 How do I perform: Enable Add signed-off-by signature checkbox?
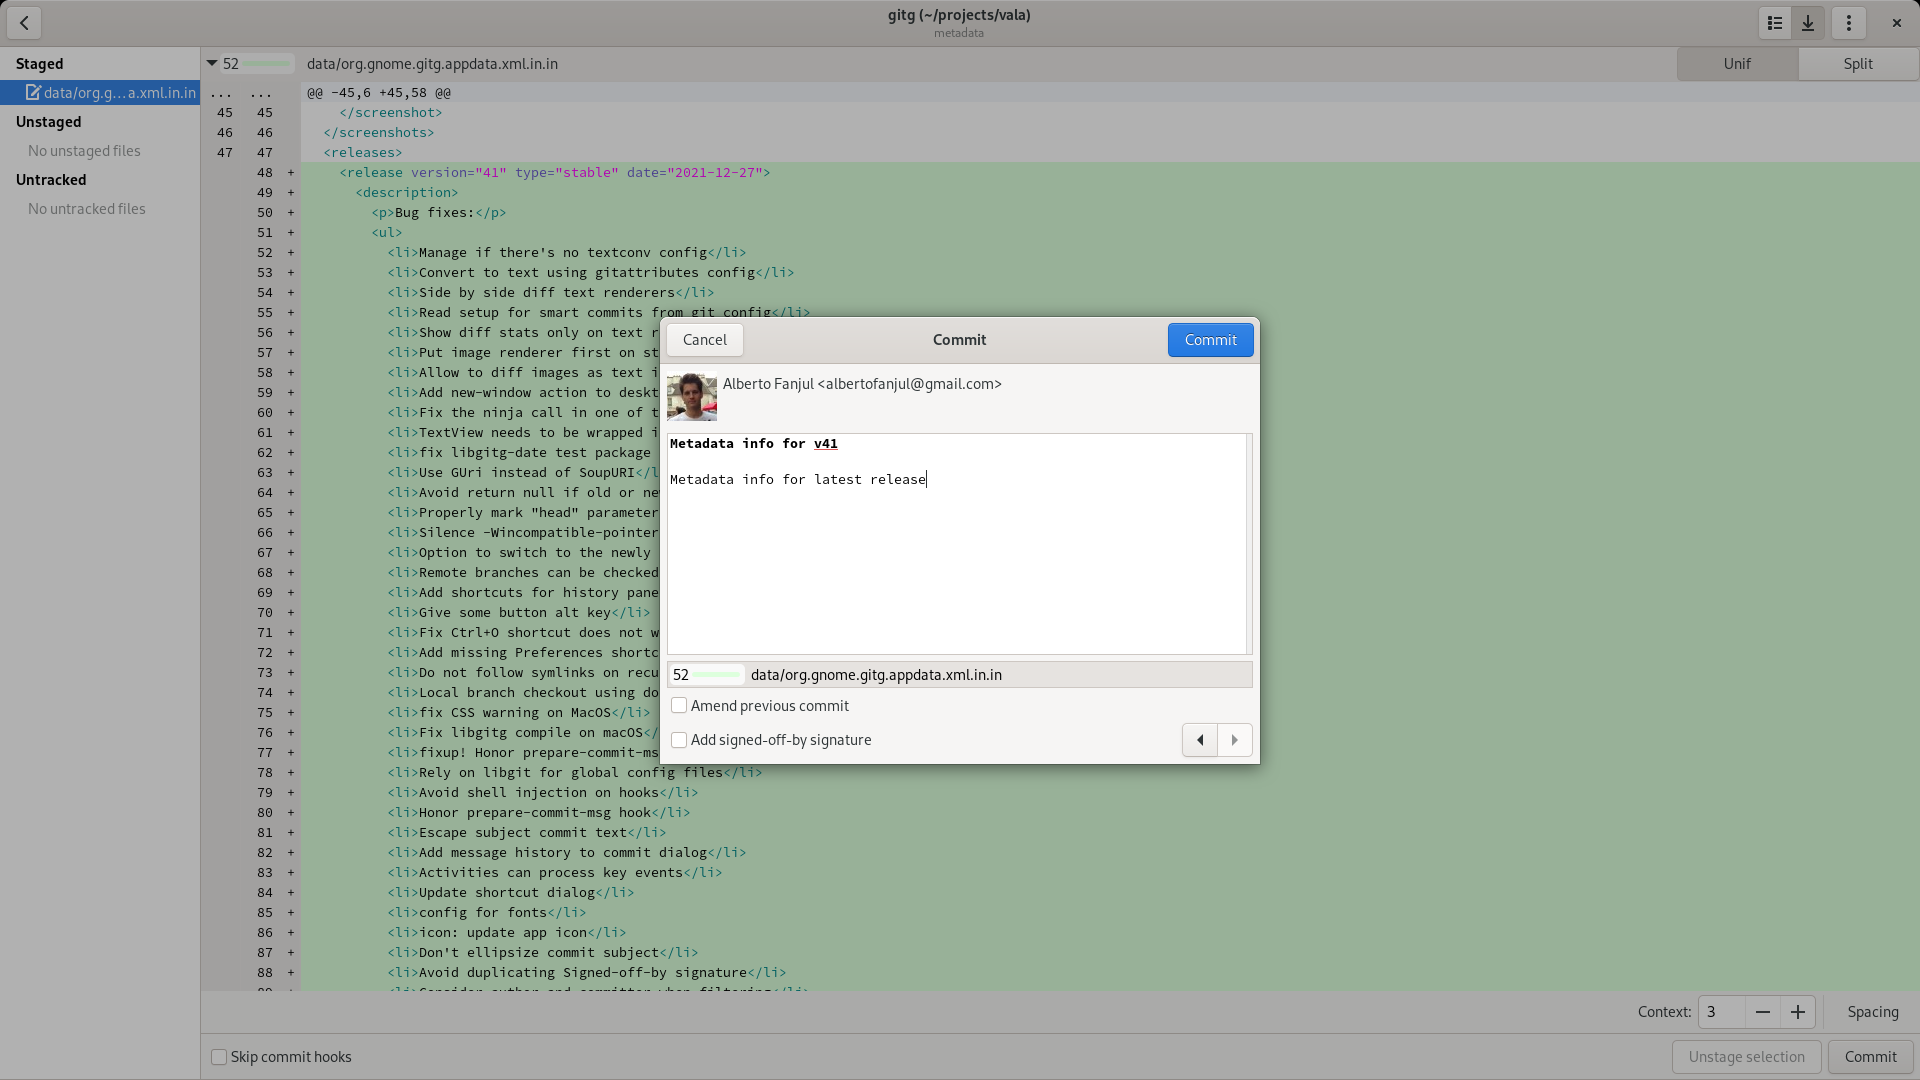(x=679, y=740)
